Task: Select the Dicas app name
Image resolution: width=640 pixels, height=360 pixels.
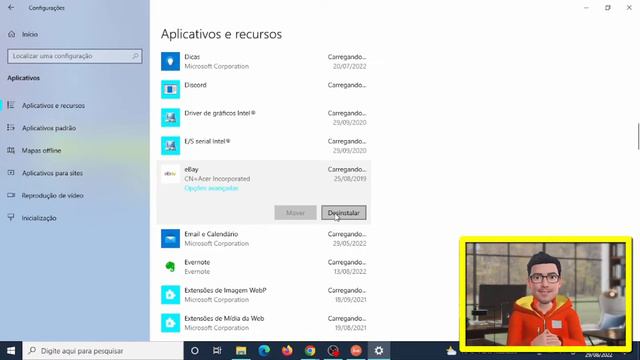Action: pyautogui.click(x=192, y=57)
